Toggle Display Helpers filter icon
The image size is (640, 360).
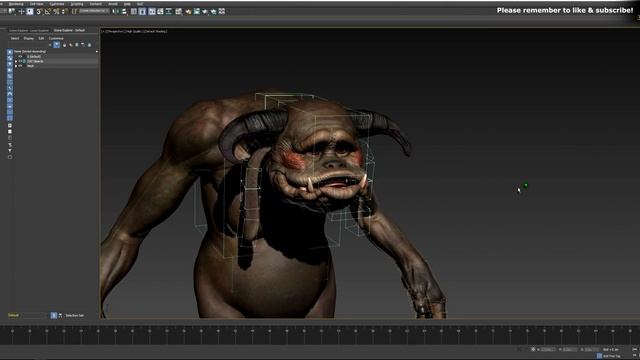(x=10, y=76)
